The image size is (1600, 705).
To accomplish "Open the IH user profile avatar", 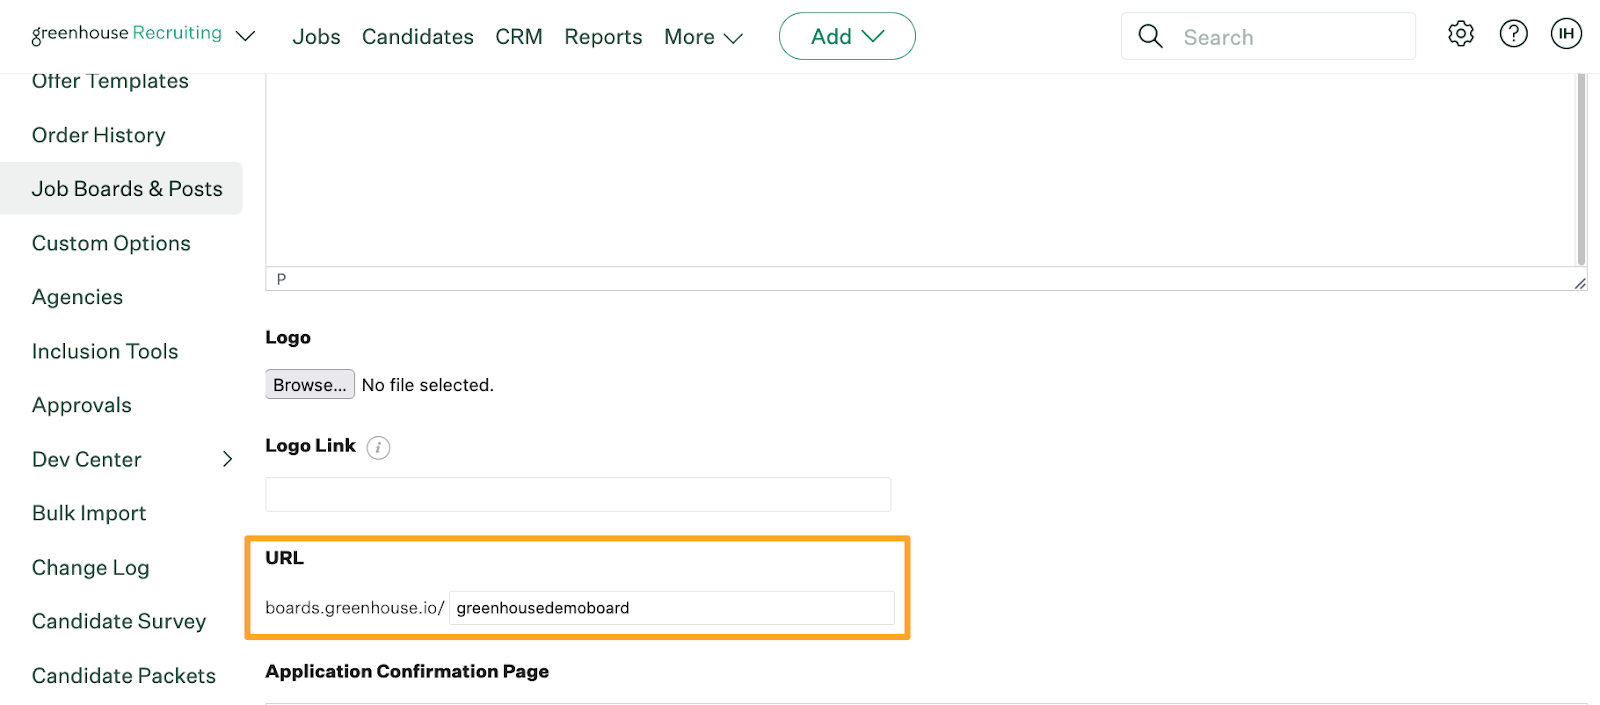I will (x=1566, y=34).
